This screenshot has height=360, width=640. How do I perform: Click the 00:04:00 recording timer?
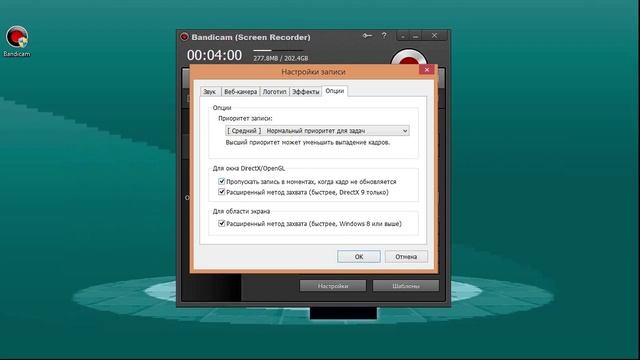(x=214, y=55)
